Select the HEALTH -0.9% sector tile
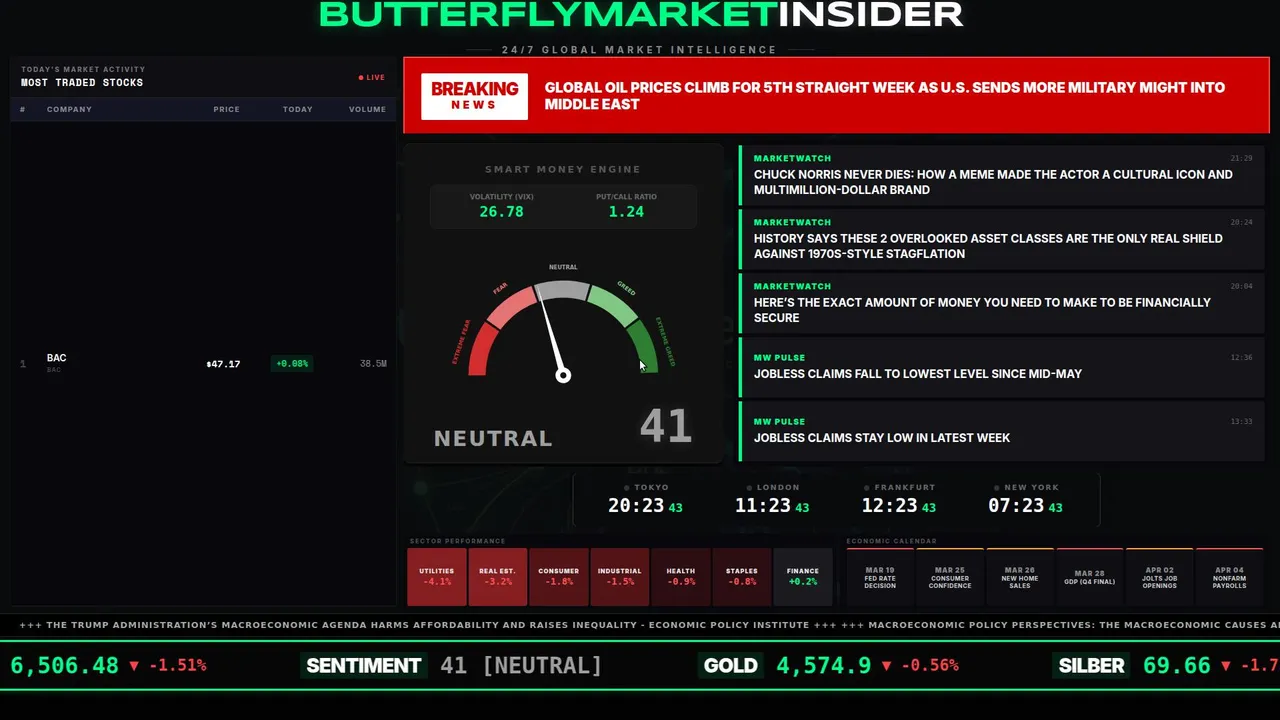The width and height of the screenshot is (1280, 720). [x=681, y=576]
